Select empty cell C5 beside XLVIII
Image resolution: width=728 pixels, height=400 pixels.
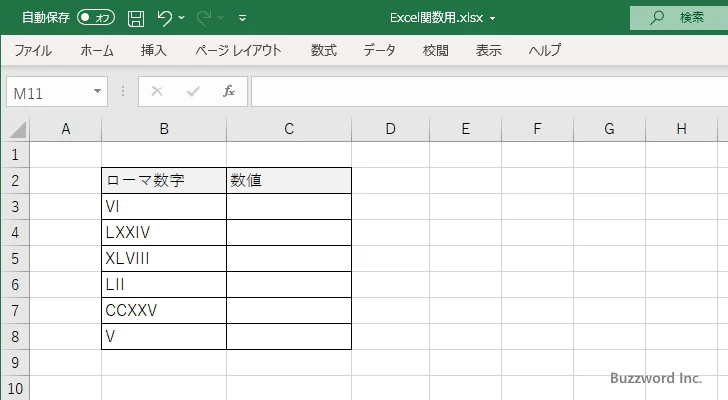(289, 258)
